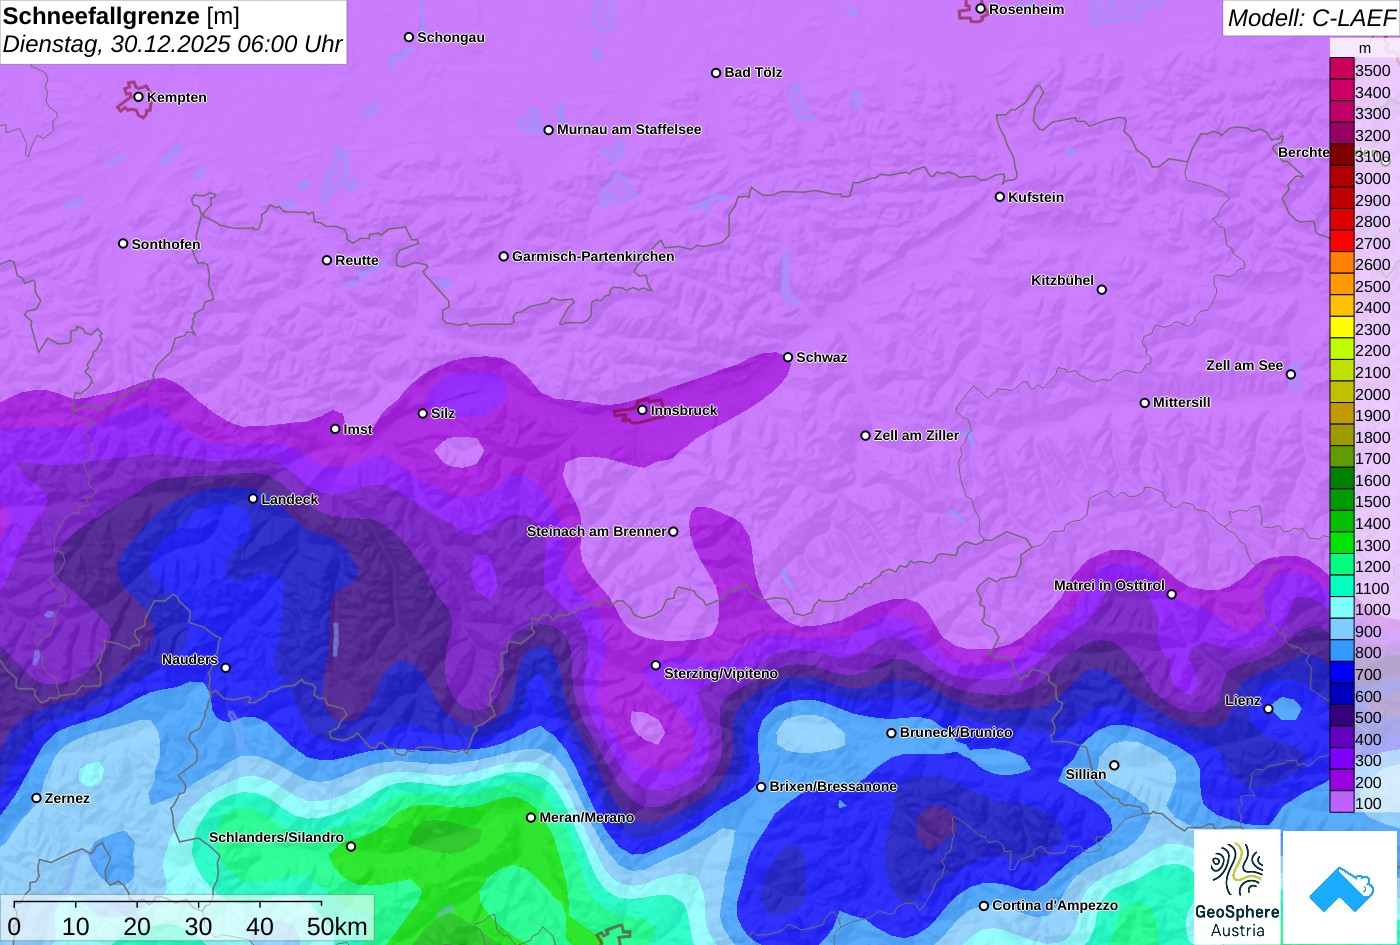The width and height of the screenshot is (1400, 945).
Task: Click the Sonthofen location dot
Action: pos(123,244)
